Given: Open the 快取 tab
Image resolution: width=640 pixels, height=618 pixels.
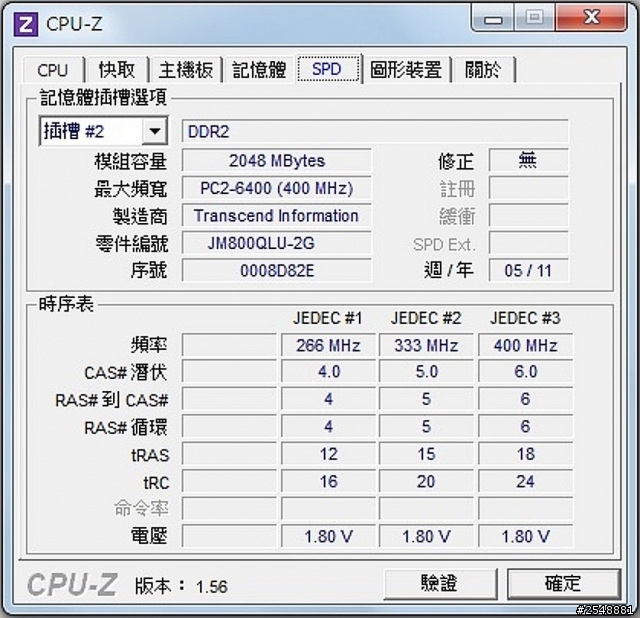Looking at the screenshot, I should click(117, 70).
